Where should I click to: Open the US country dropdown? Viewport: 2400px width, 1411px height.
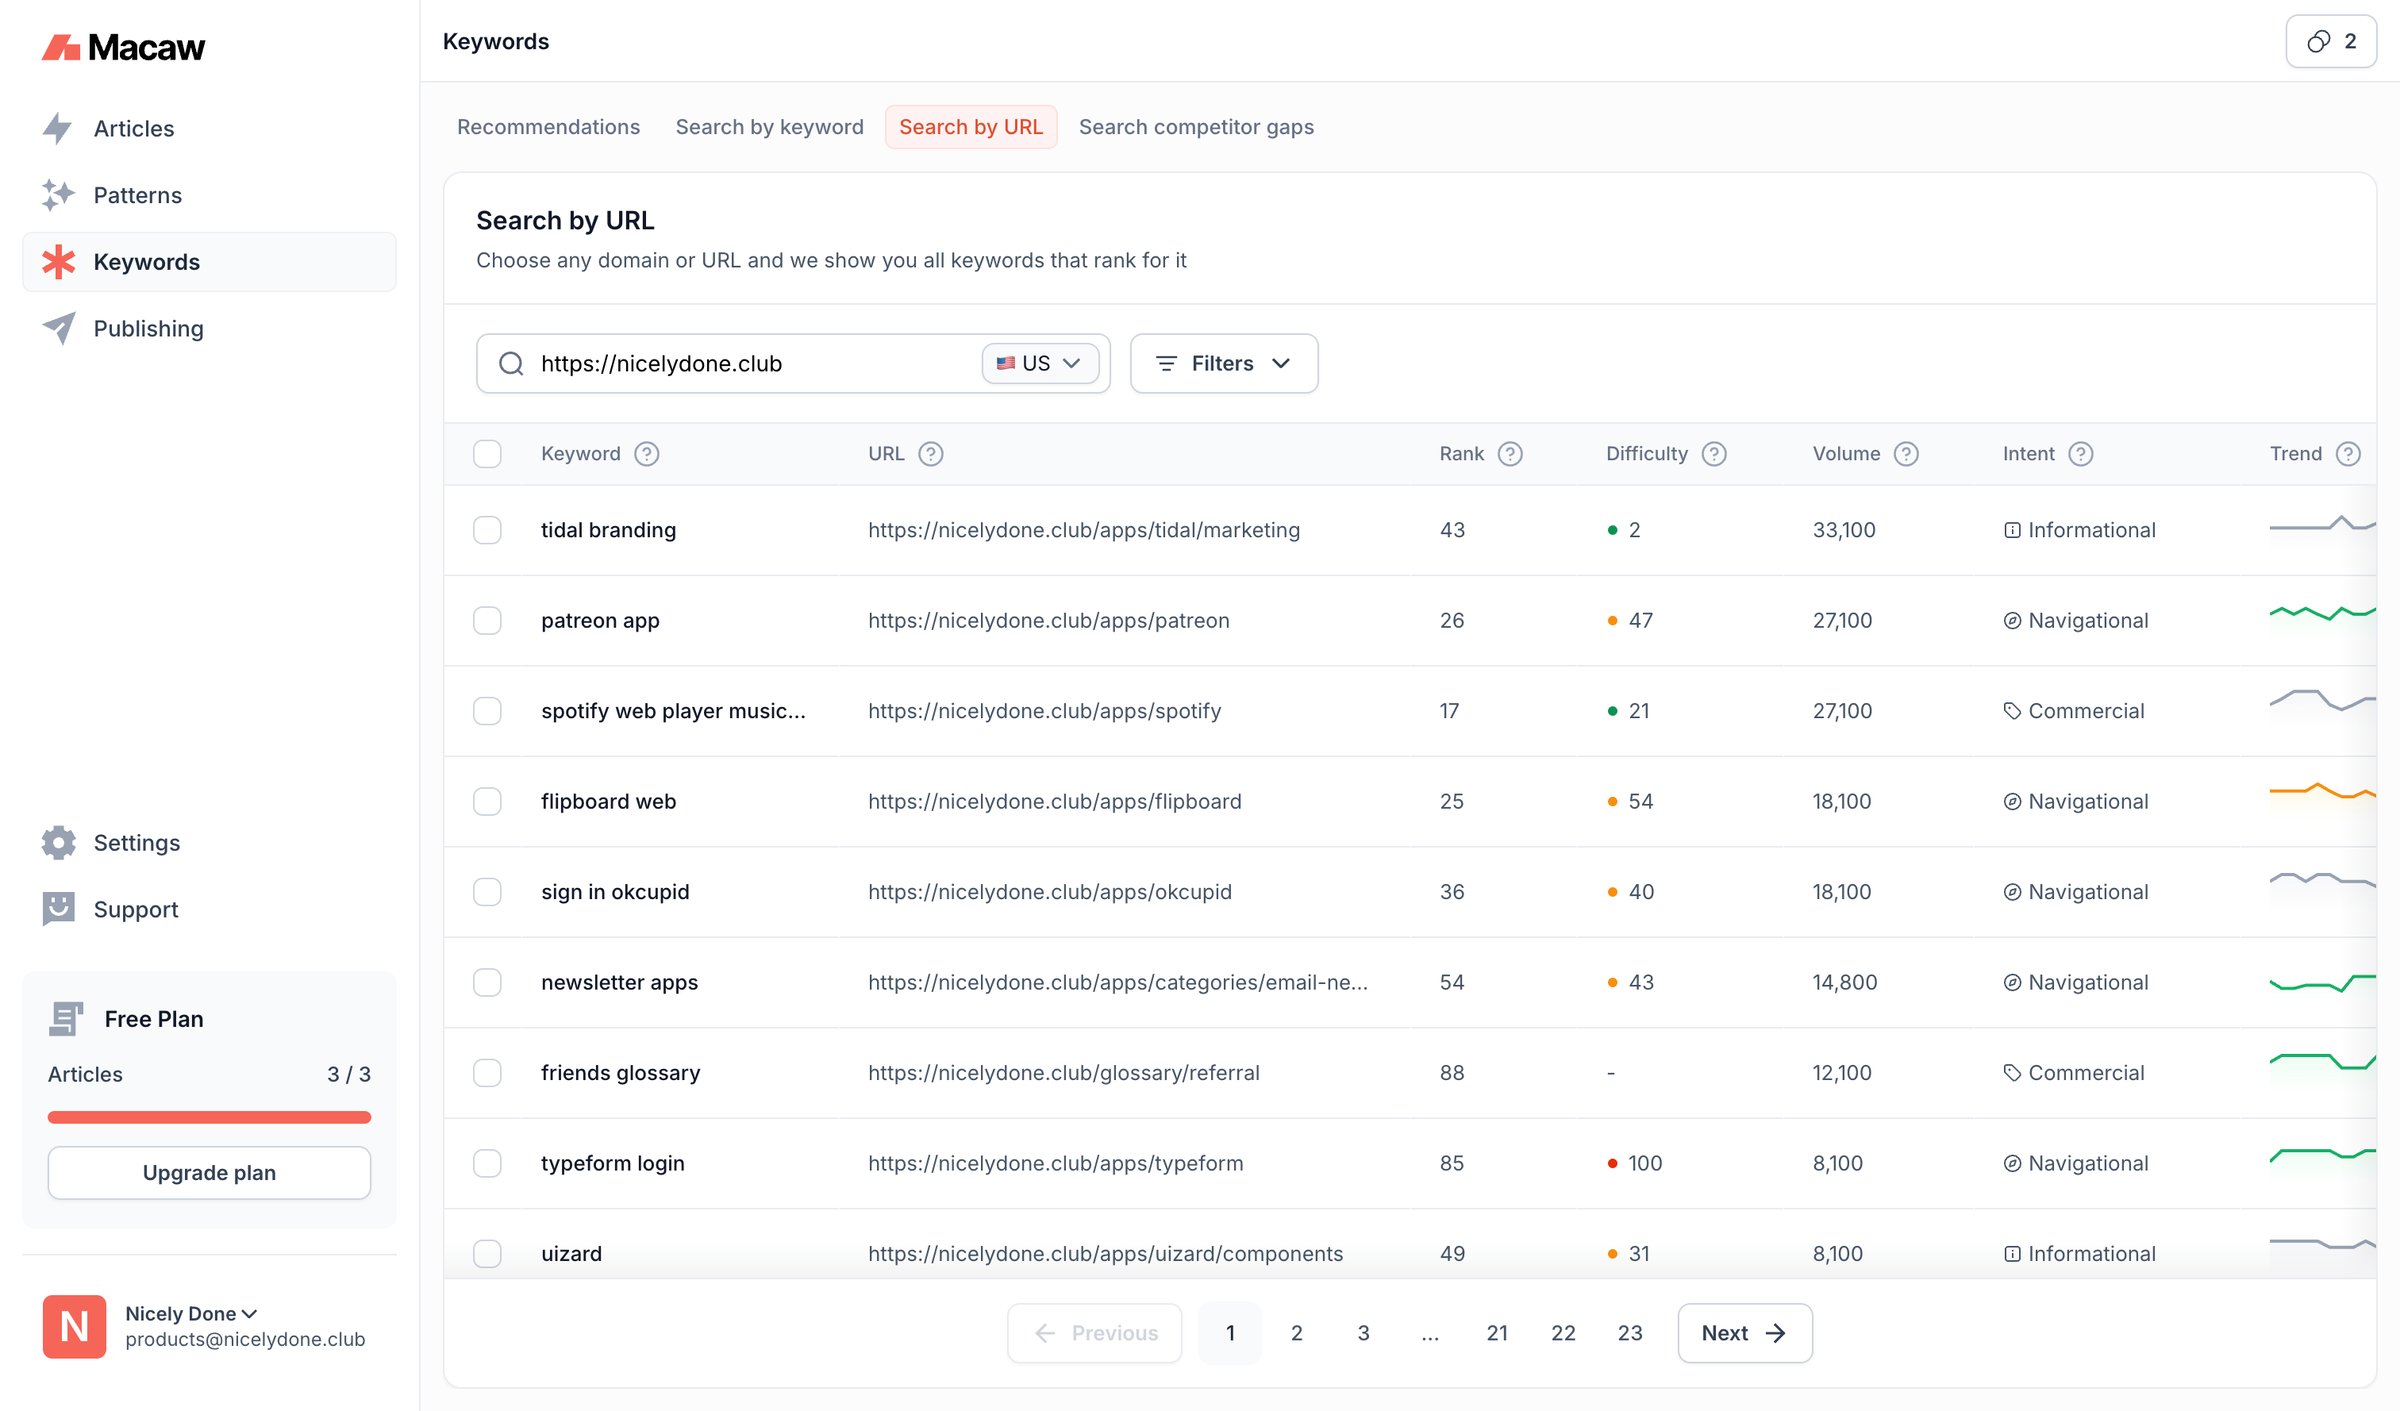click(1040, 363)
